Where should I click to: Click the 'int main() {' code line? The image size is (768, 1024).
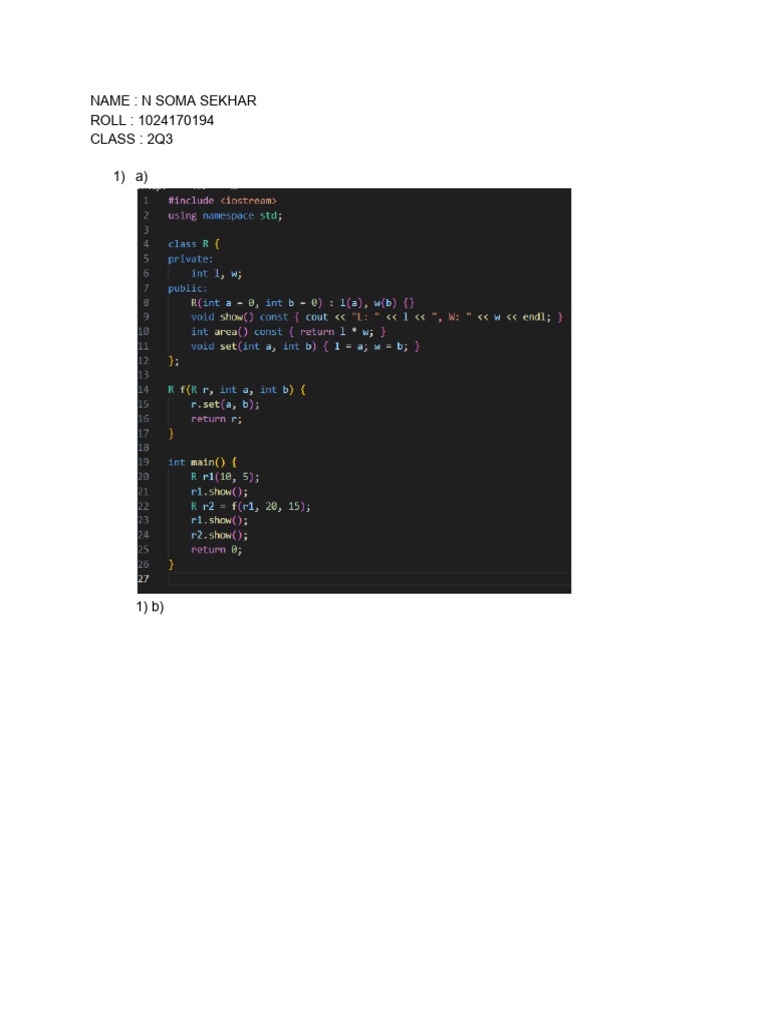202,462
